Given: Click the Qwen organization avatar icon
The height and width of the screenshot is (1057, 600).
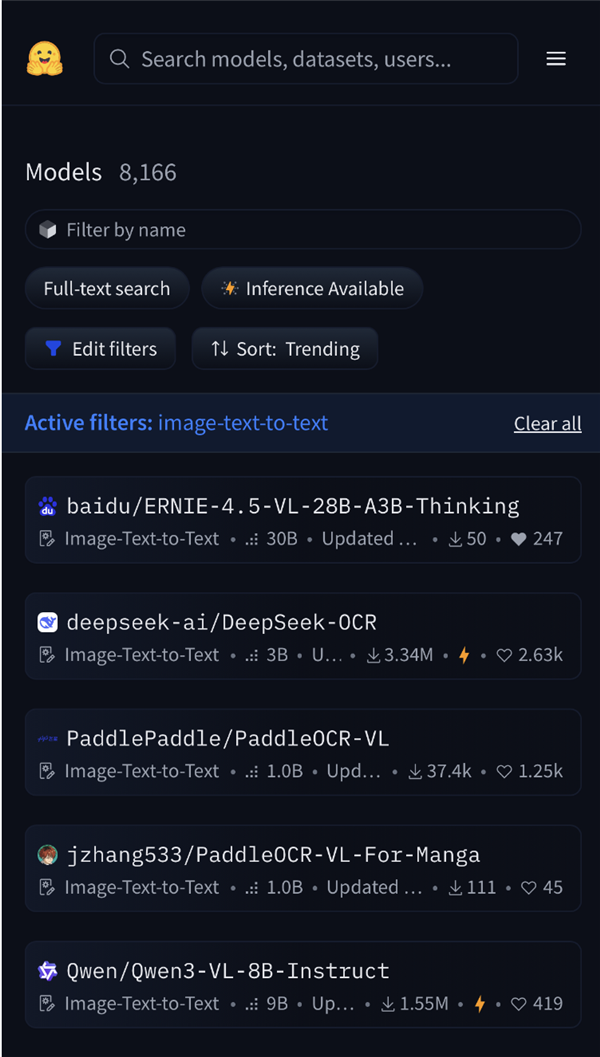Looking at the screenshot, I should click(x=47, y=971).
